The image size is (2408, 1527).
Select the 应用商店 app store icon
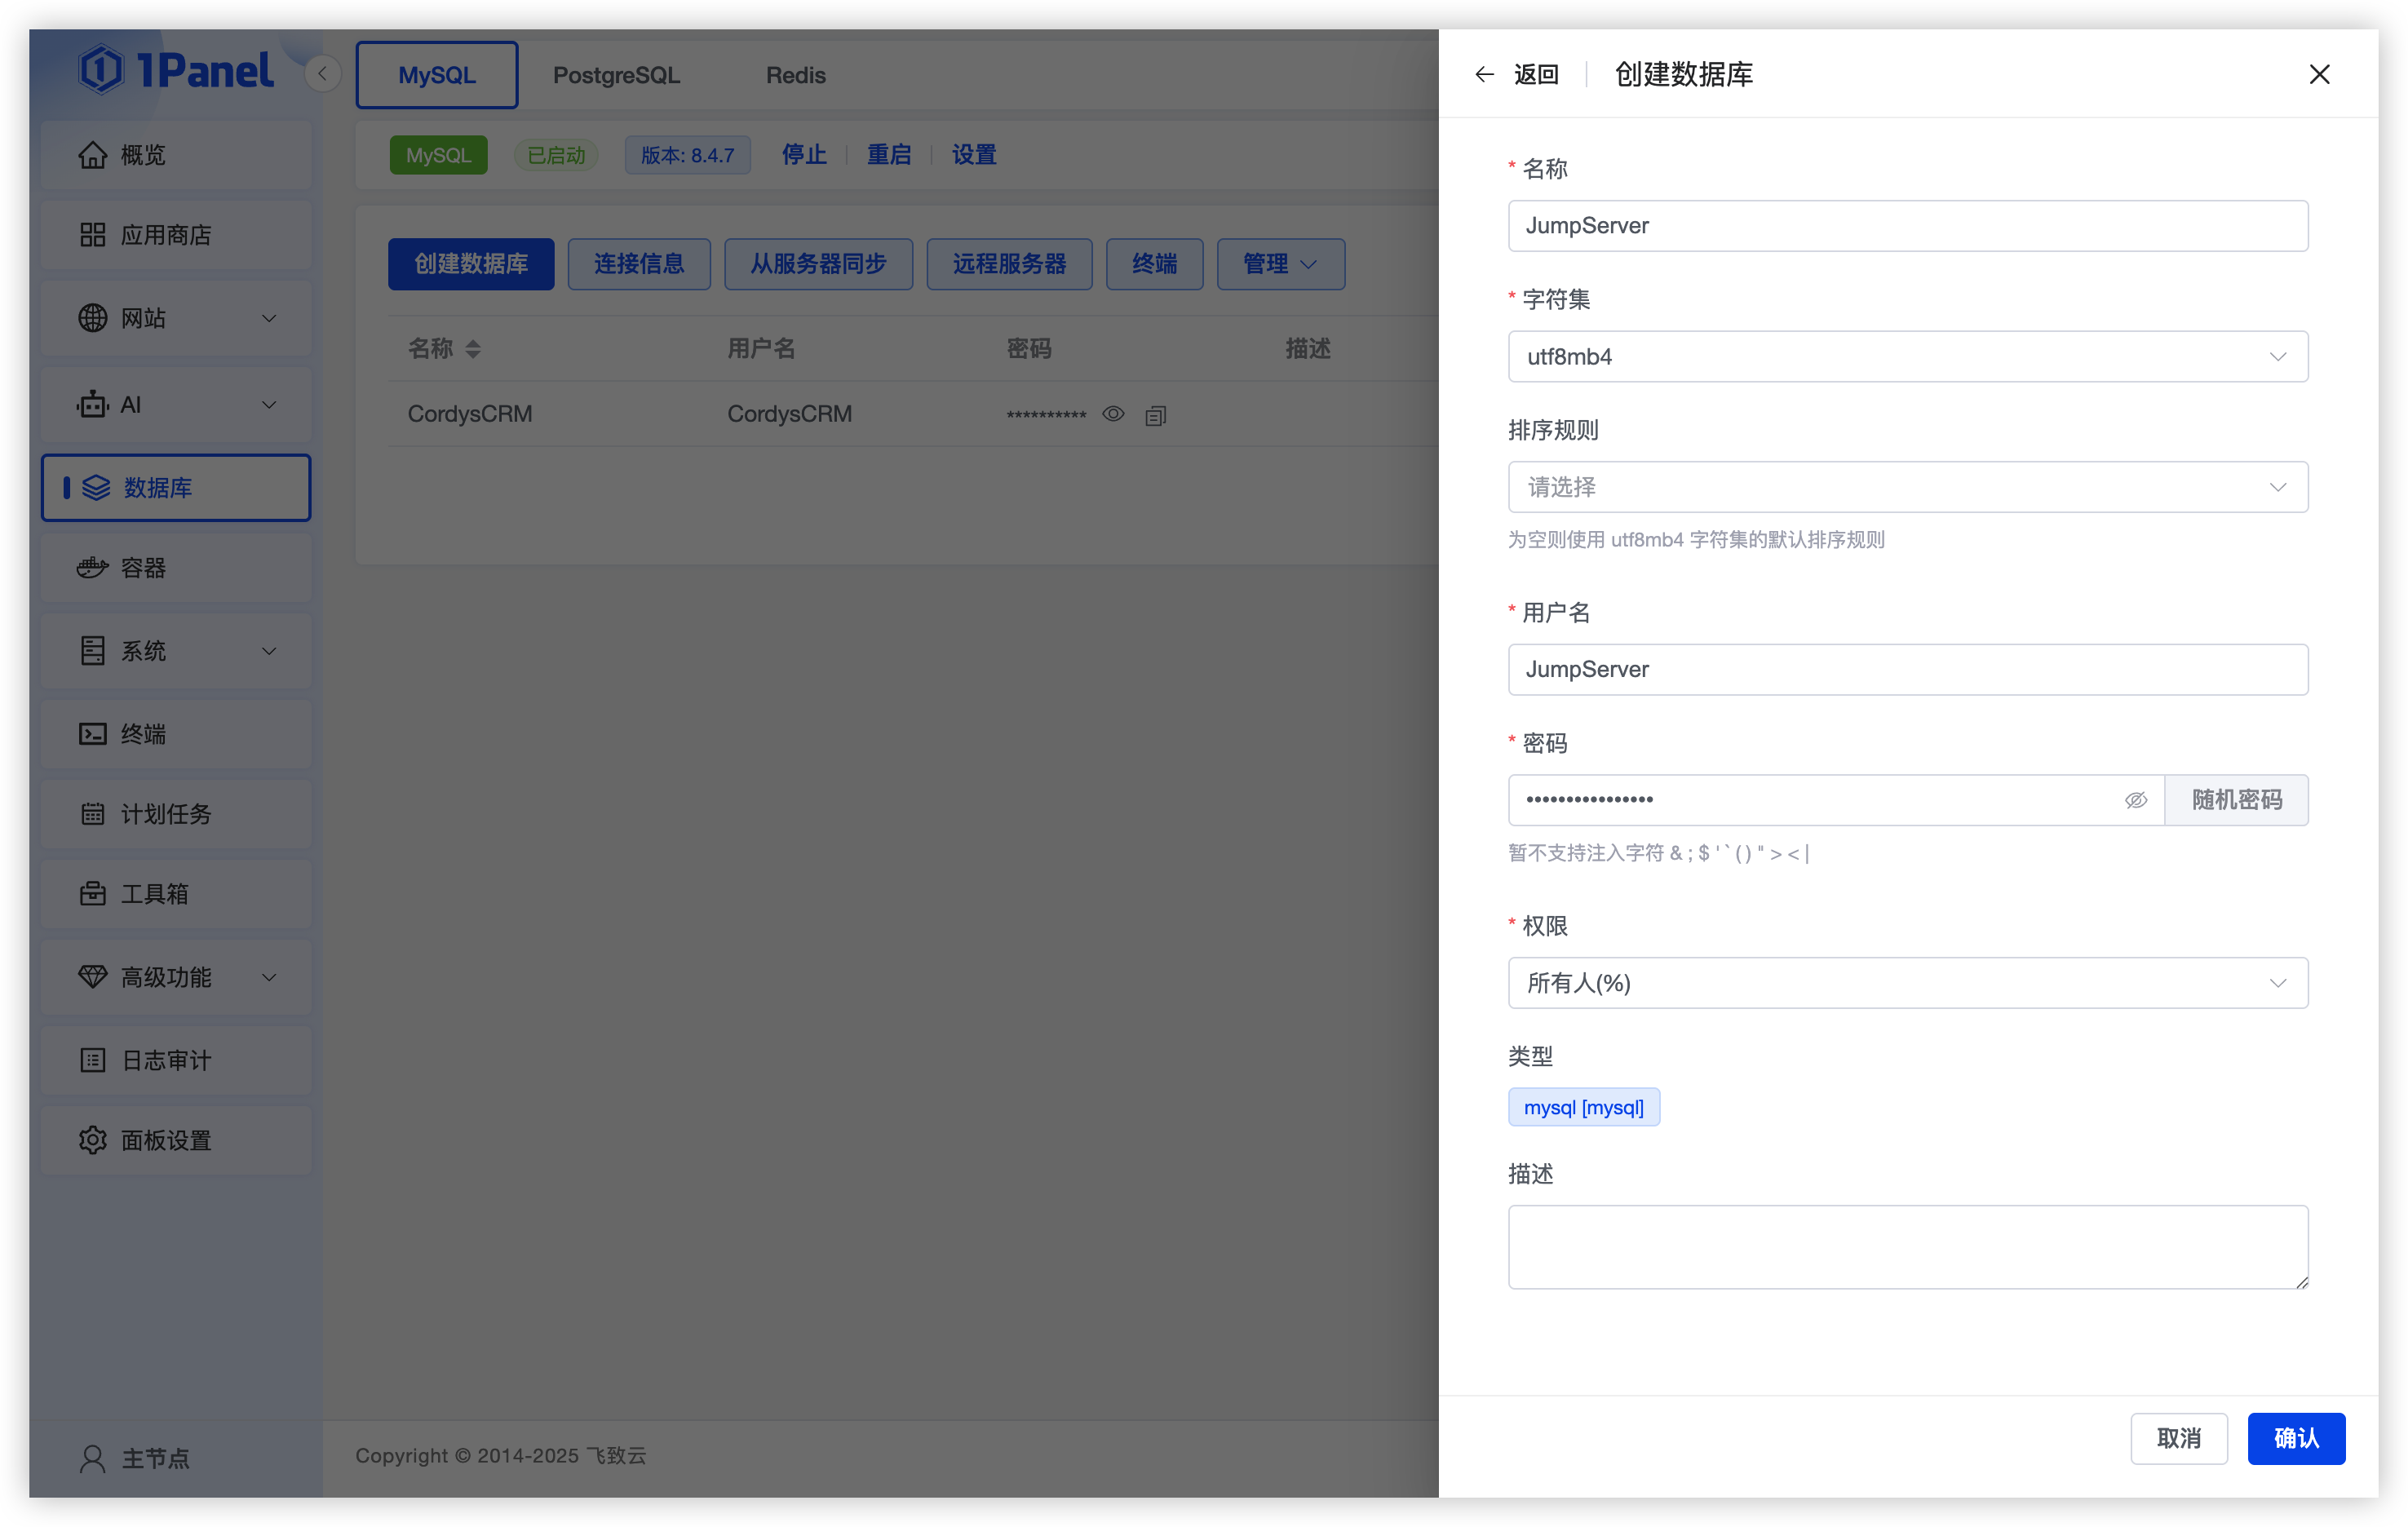(93, 235)
